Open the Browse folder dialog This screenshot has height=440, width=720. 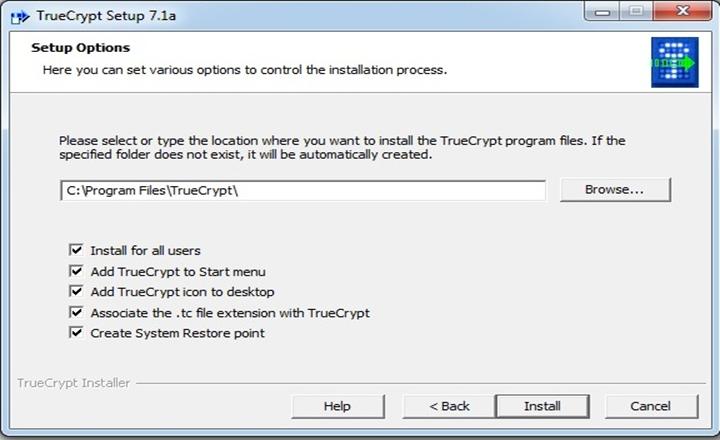point(614,190)
